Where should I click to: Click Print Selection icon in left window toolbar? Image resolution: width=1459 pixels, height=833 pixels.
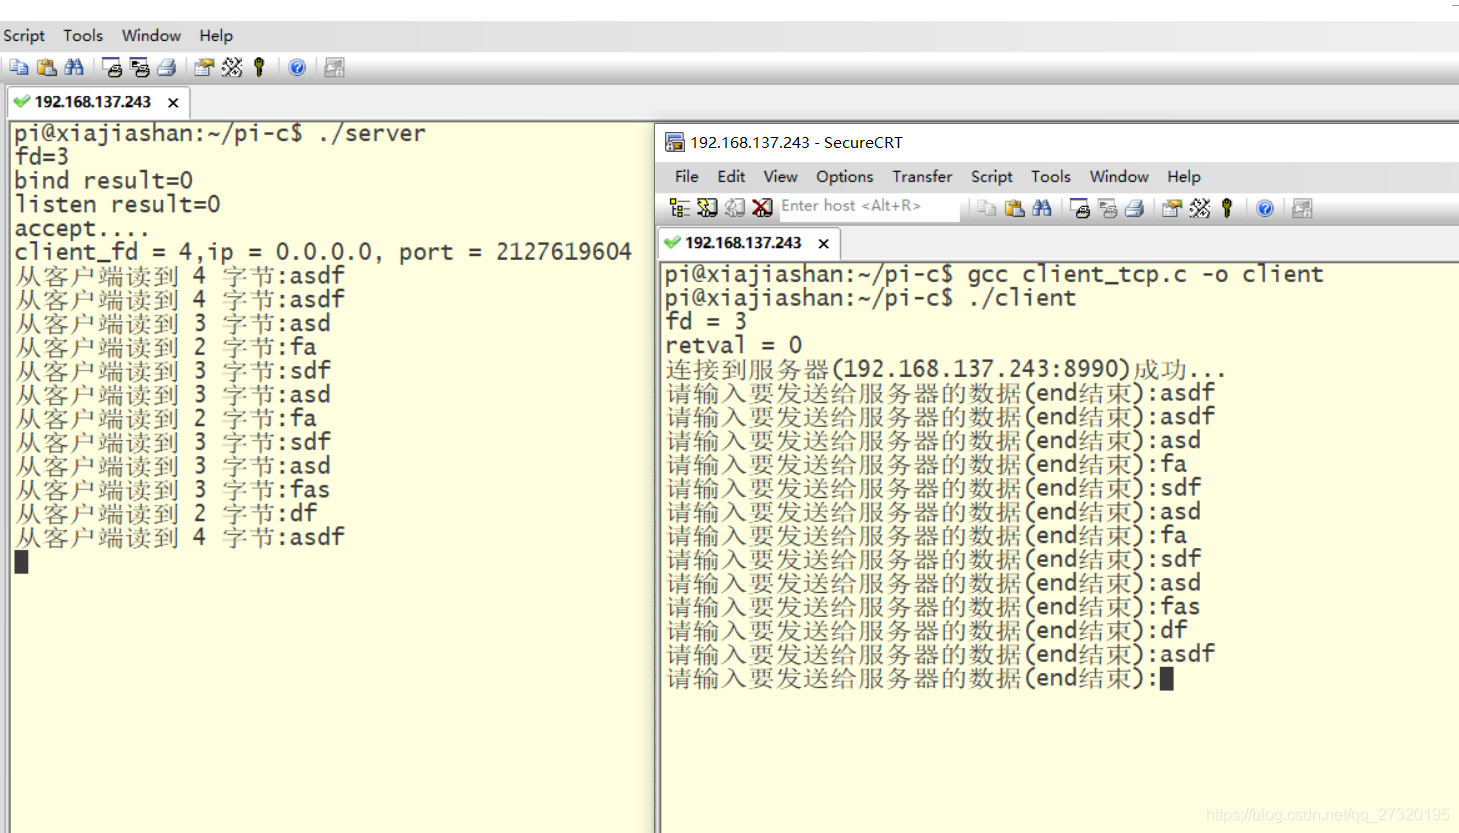click(139, 67)
